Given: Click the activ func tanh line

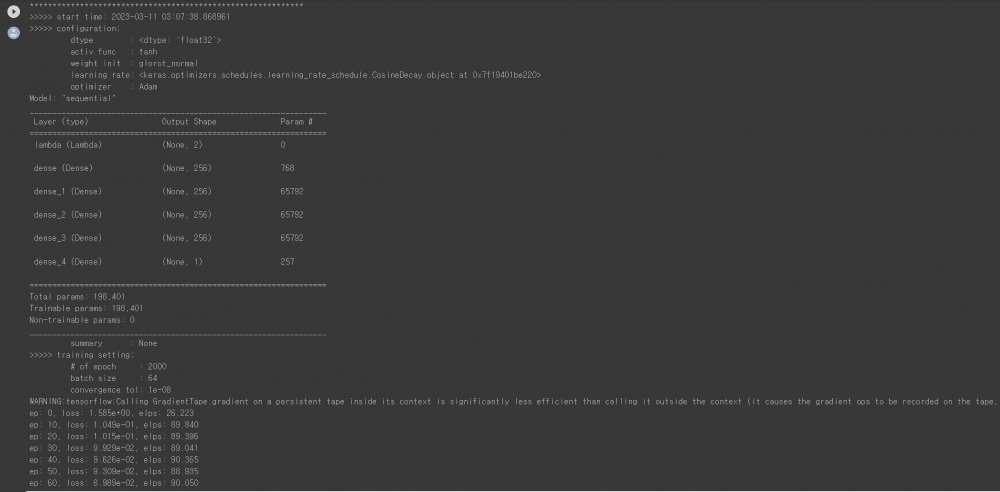Looking at the screenshot, I should tap(113, 51).
